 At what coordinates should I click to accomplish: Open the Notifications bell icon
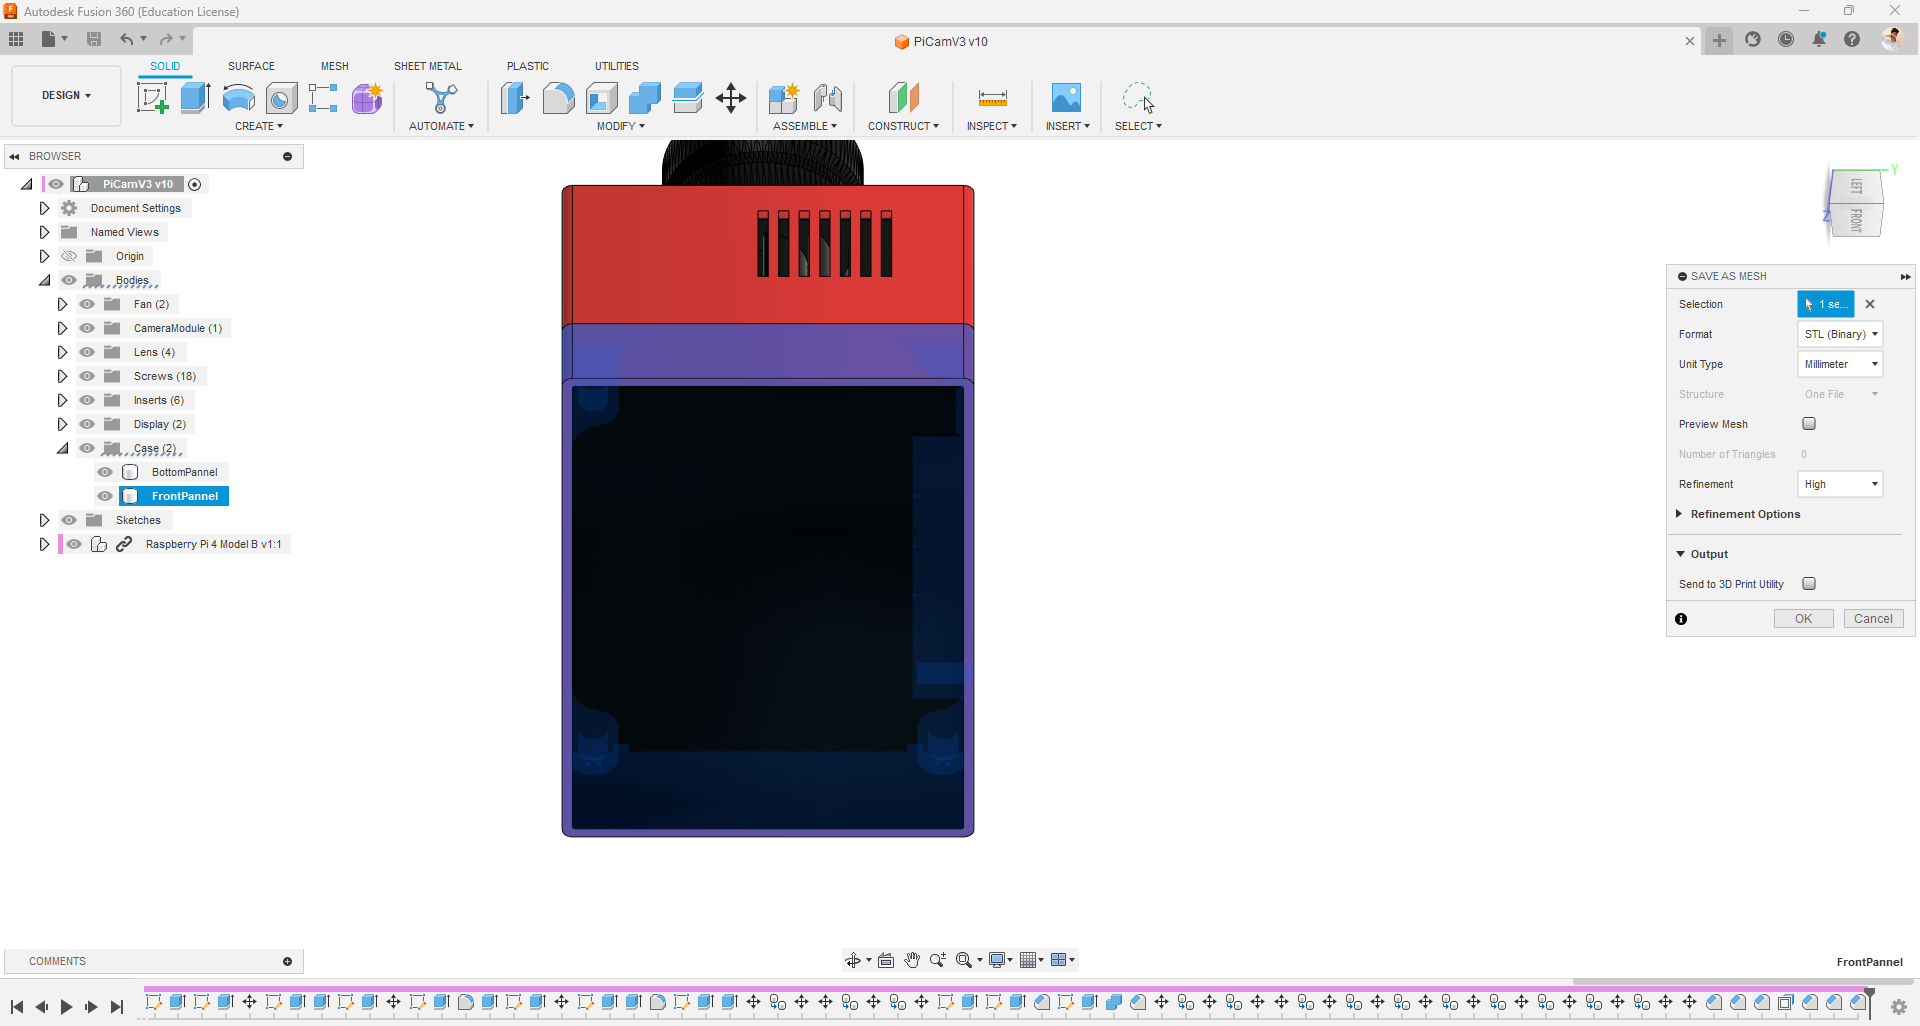tap(1819, 39)
